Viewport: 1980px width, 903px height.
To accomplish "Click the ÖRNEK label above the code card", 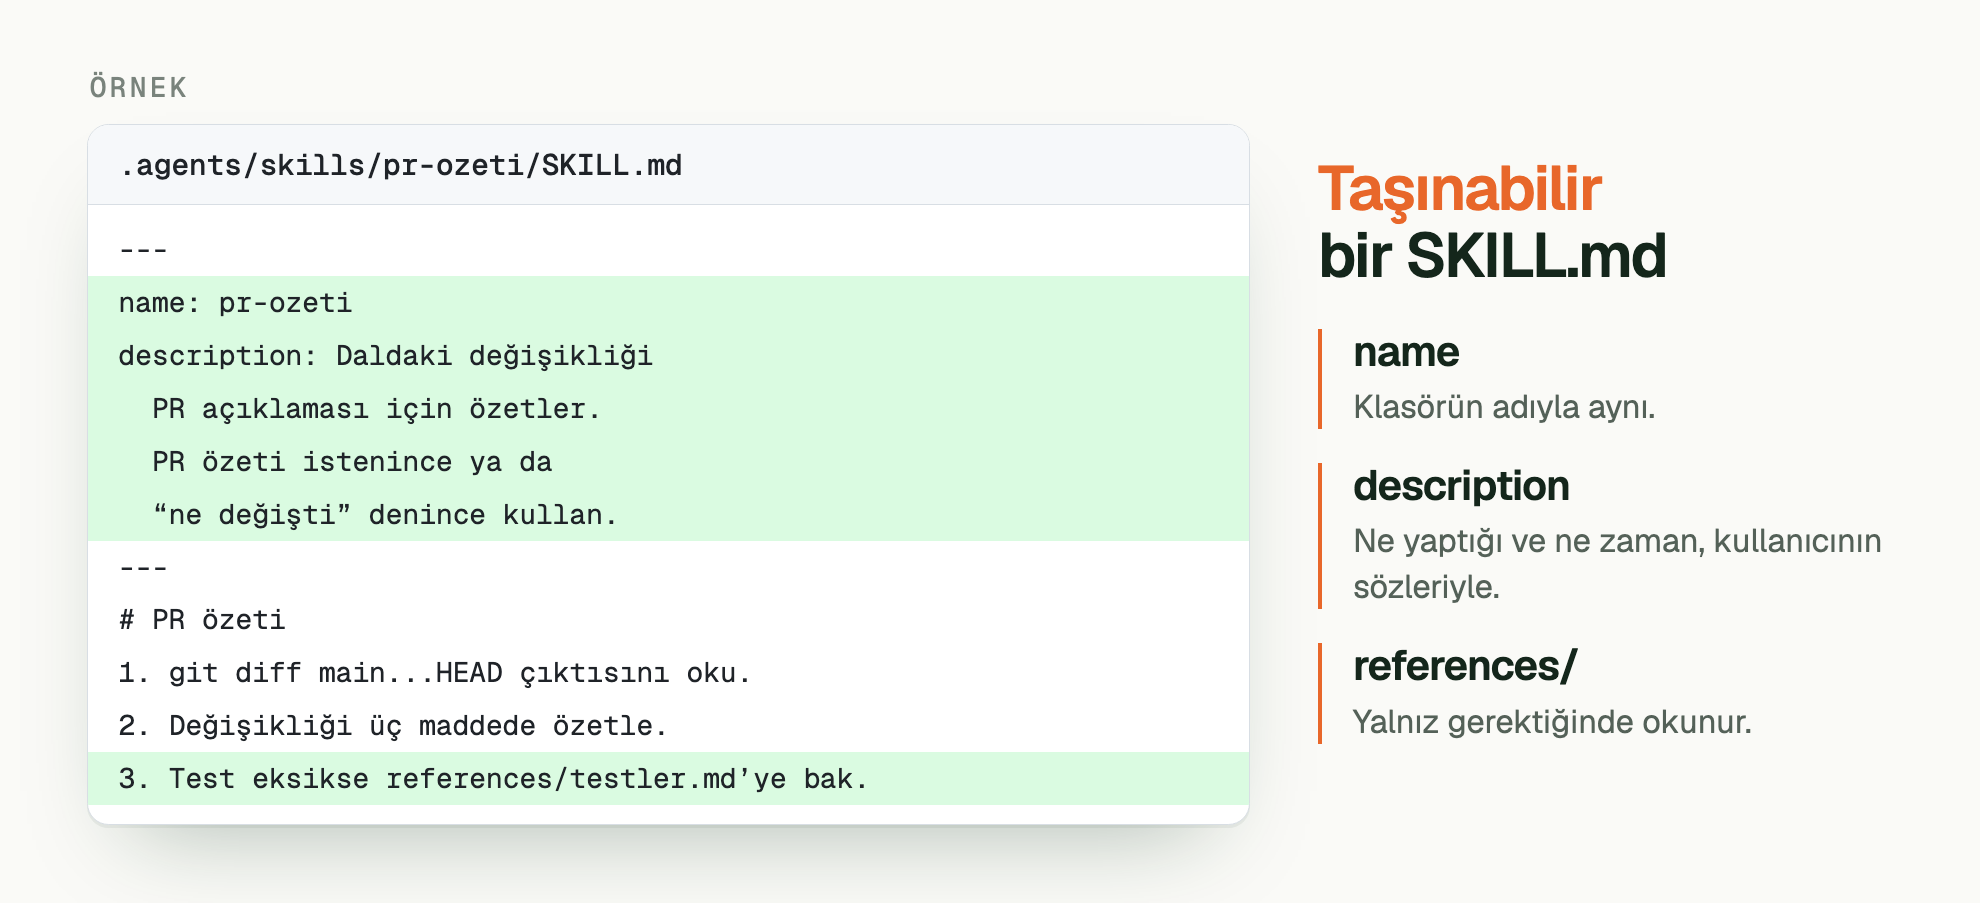I will (138, 88).
